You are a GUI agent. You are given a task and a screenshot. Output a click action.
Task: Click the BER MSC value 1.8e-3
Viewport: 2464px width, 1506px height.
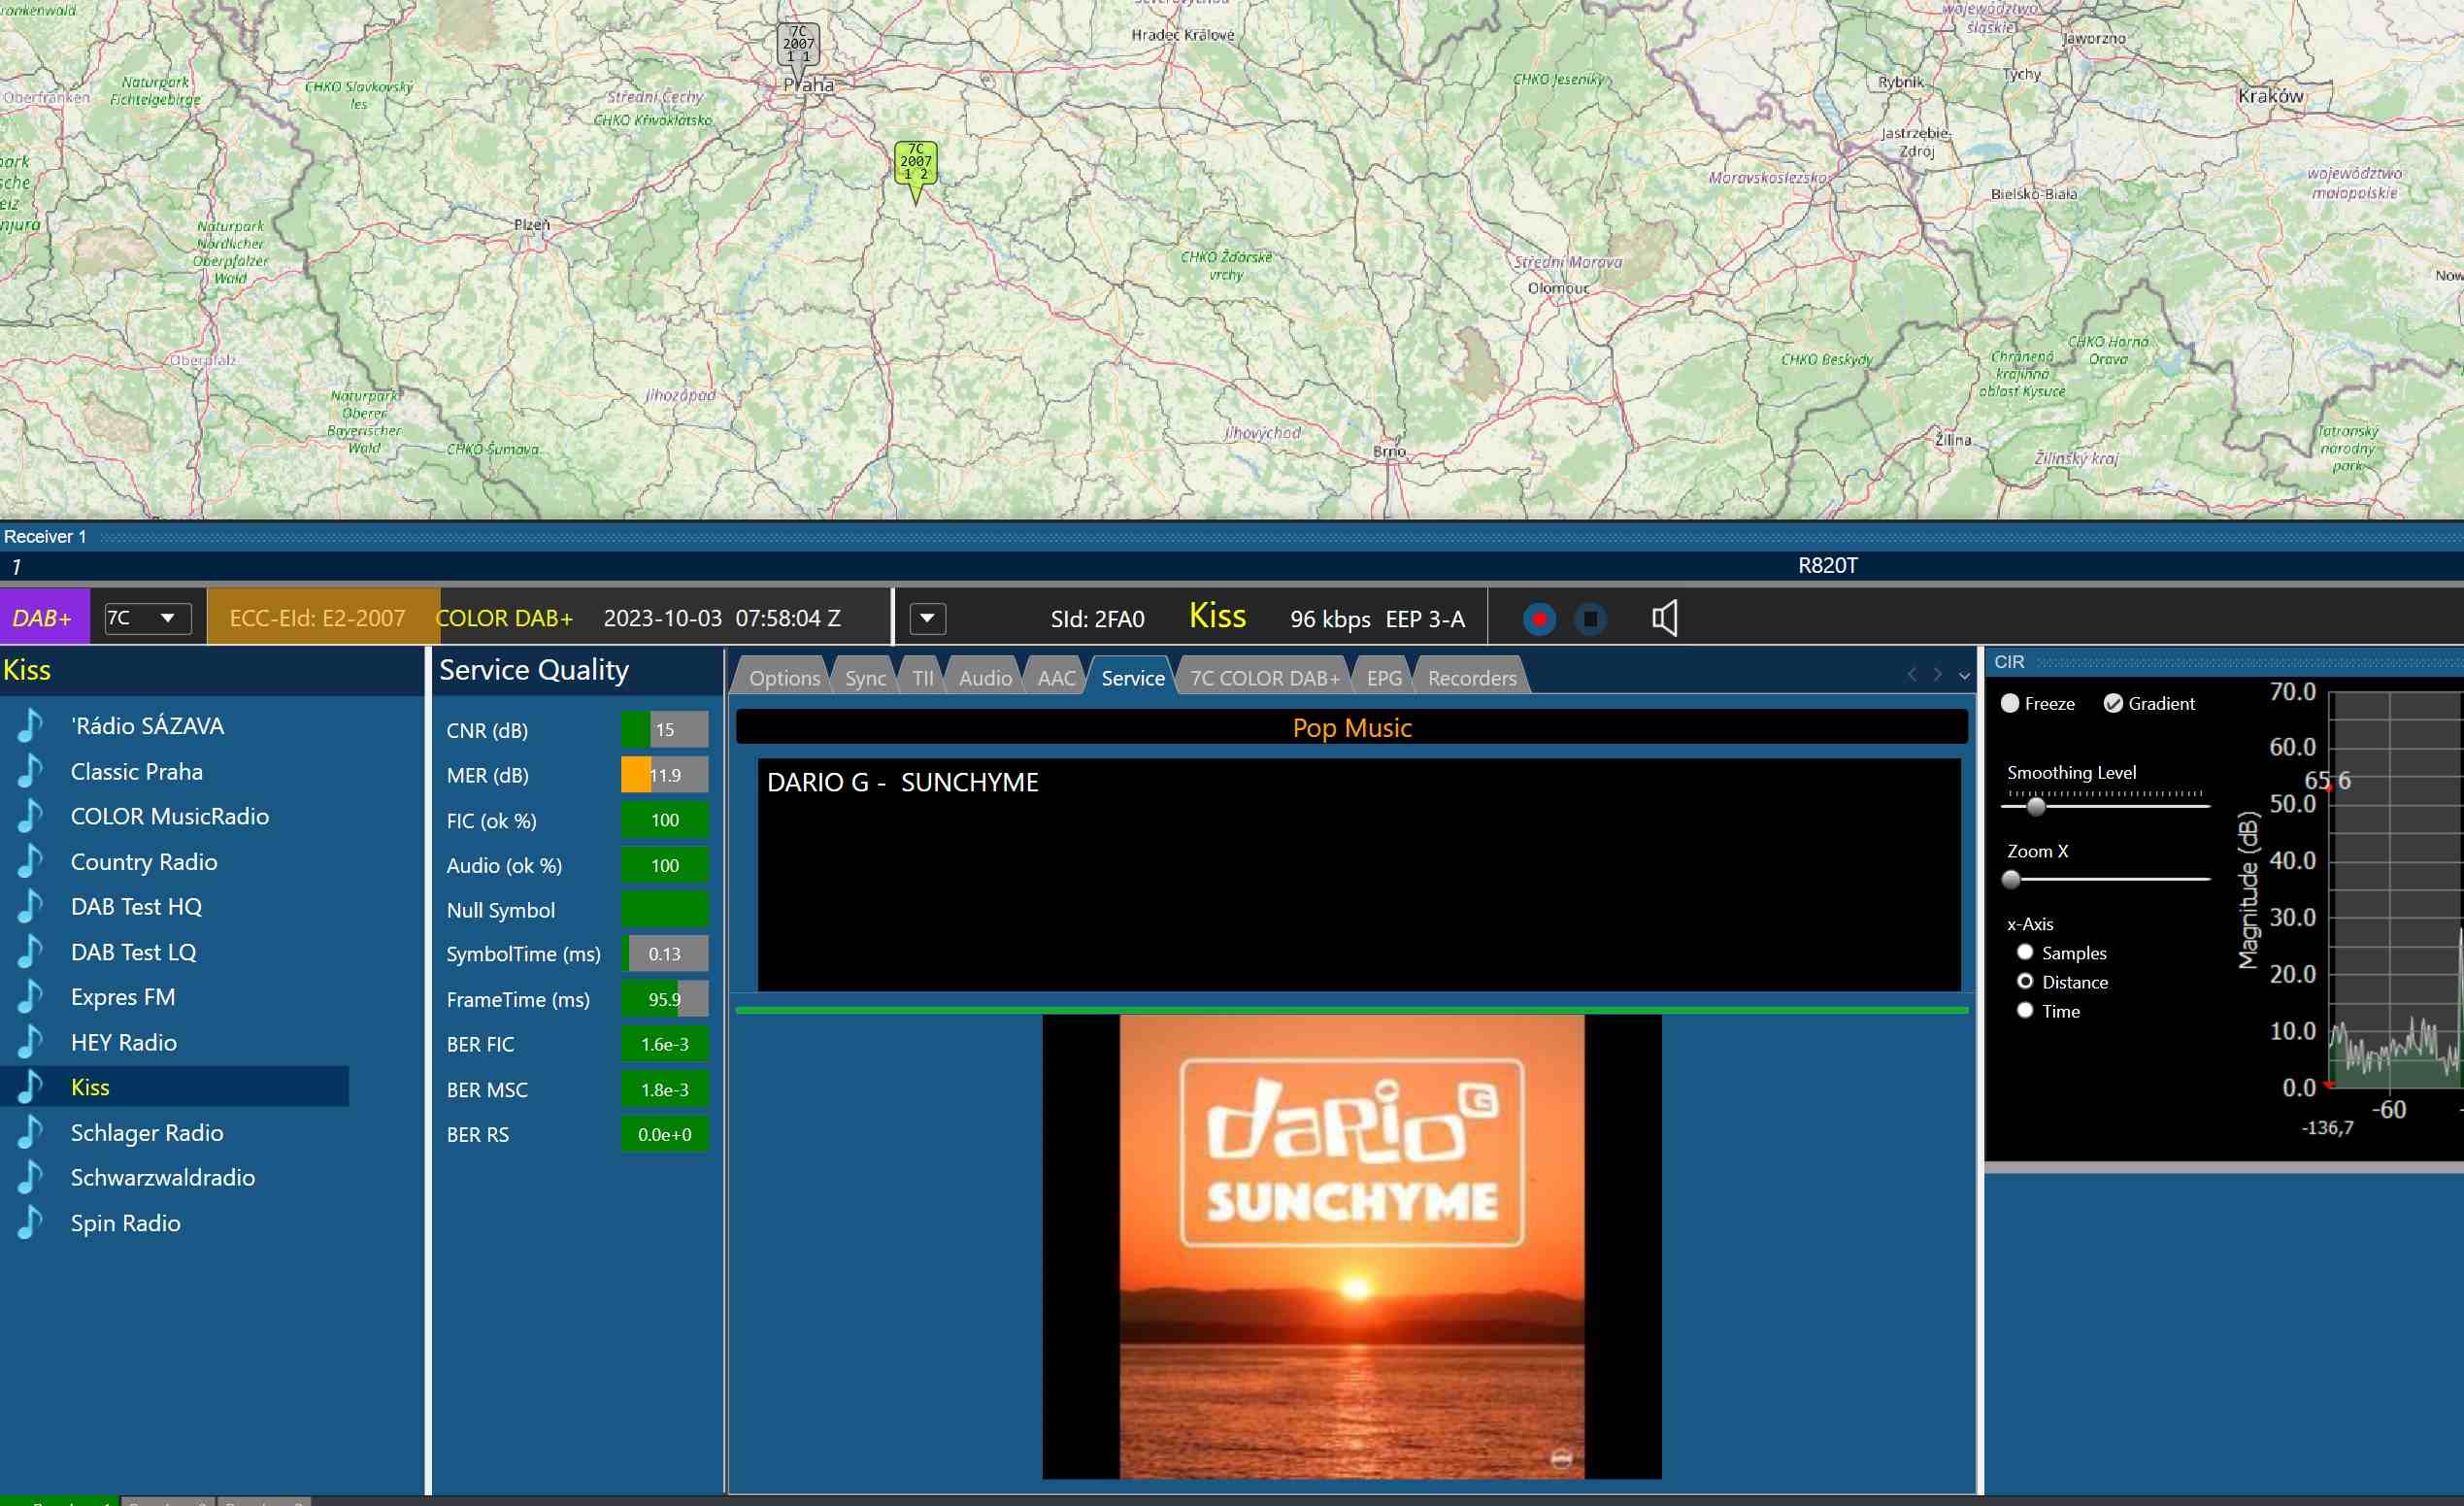664,1089
